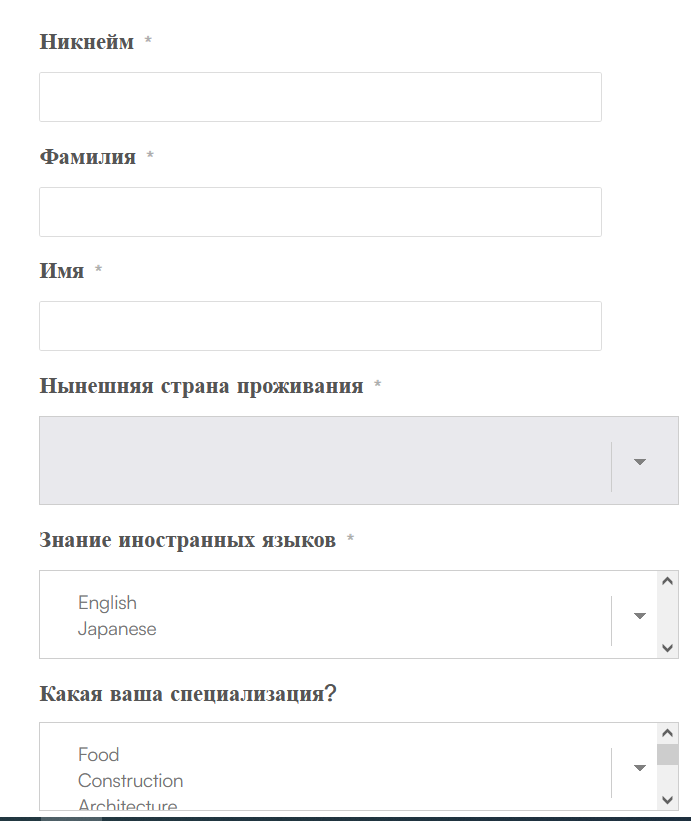Click the Имя text field

[x=320, y=326]
